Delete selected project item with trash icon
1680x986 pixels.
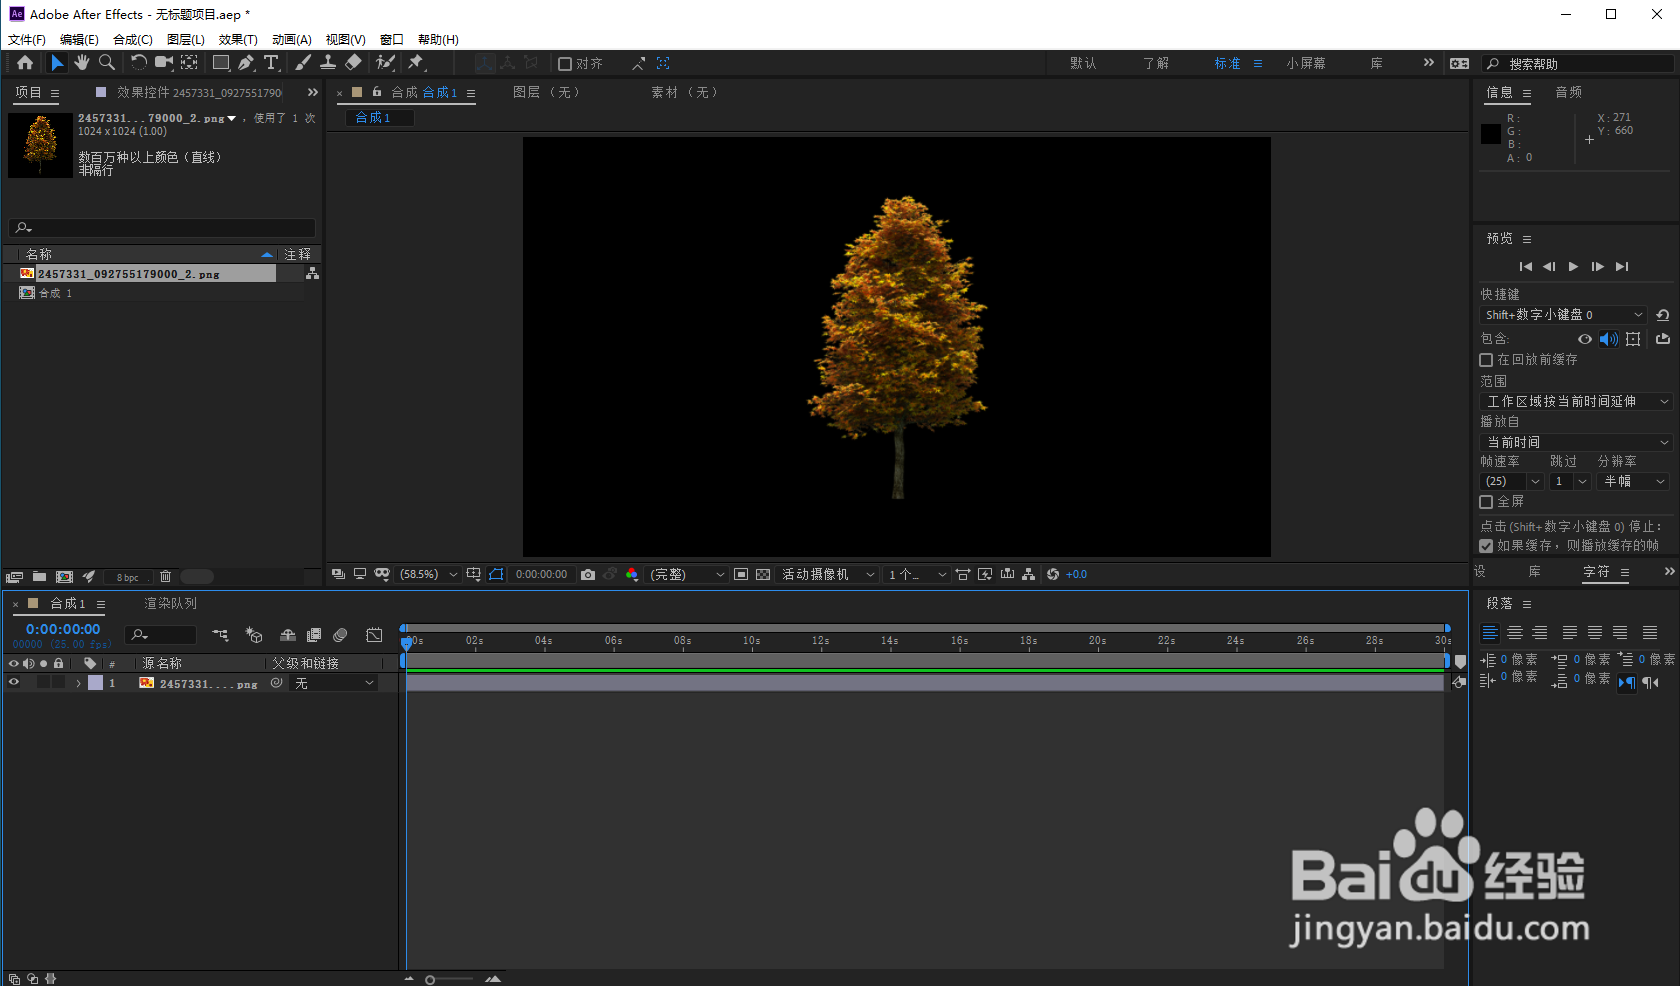(x=166, y=577)
